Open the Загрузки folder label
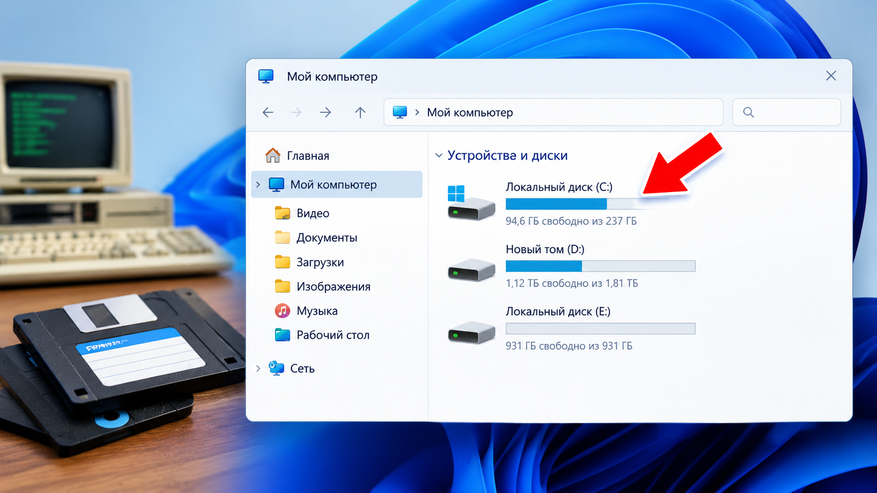 320,262
